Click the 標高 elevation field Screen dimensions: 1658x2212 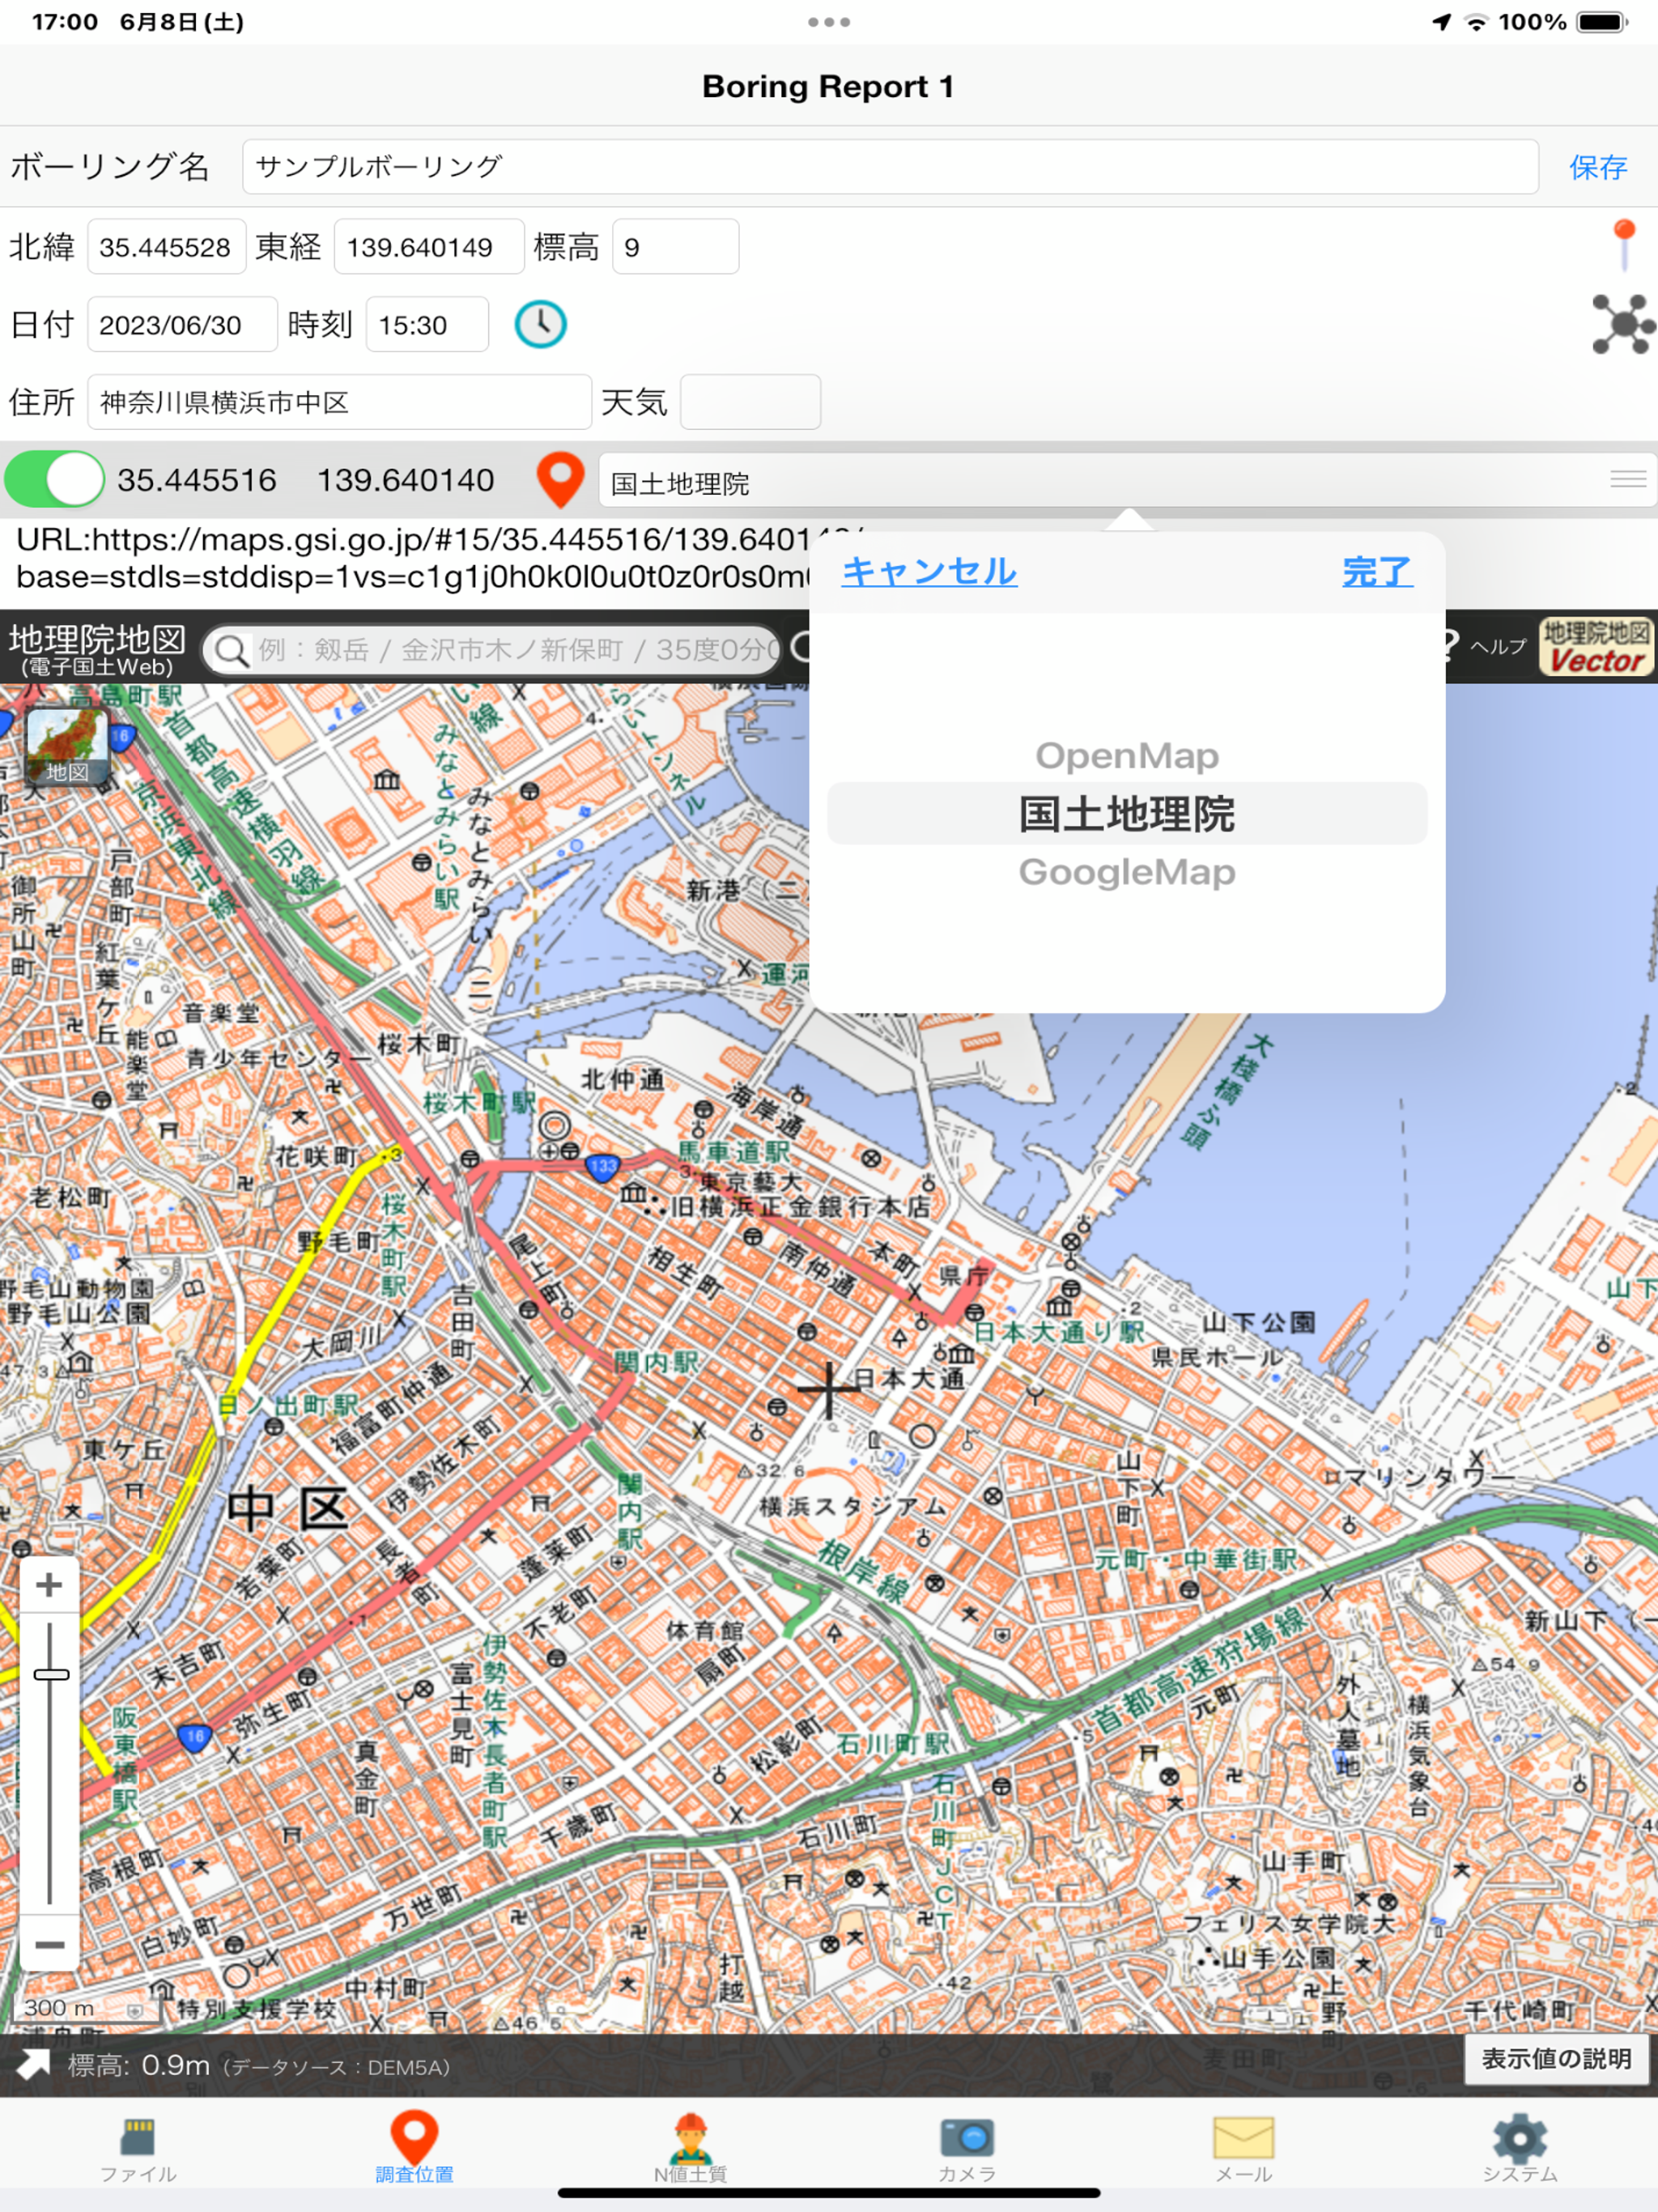[x=675, y=246]
